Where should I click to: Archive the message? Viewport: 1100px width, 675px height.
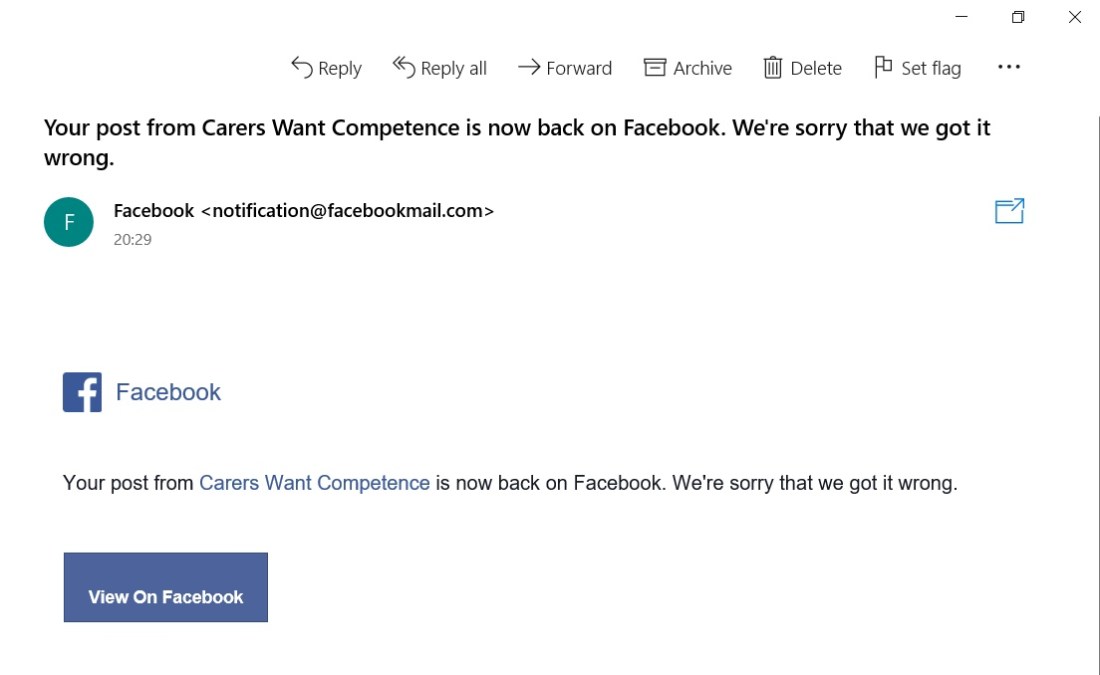[x=688, y=68]
